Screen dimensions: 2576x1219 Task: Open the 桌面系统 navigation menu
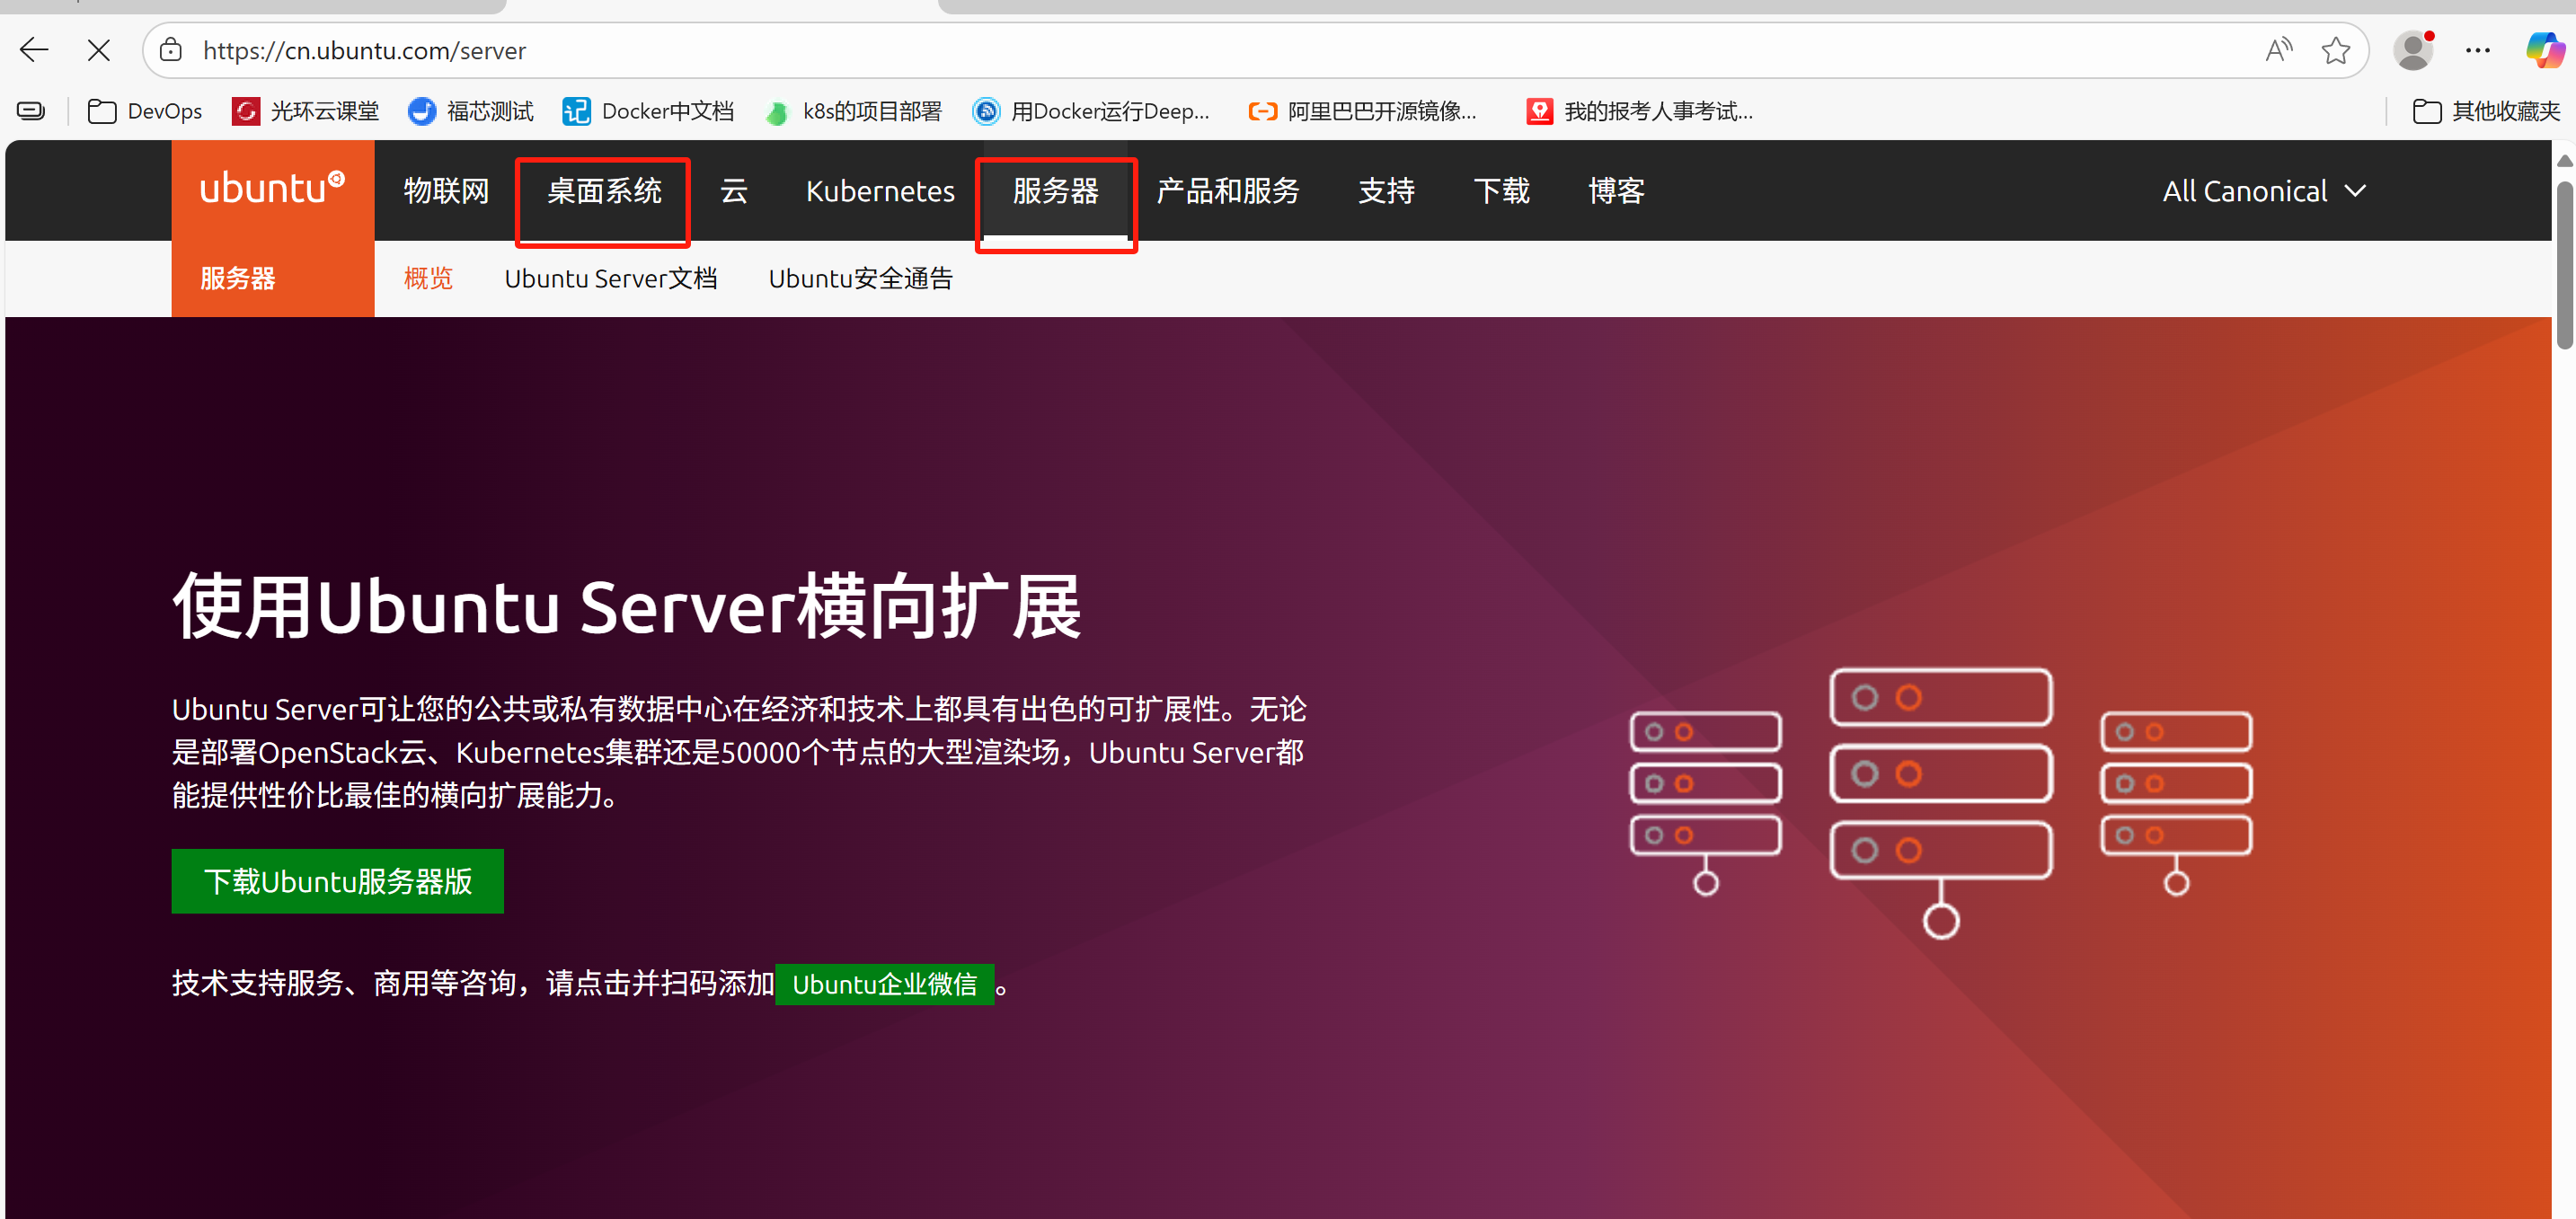(602, 191)
